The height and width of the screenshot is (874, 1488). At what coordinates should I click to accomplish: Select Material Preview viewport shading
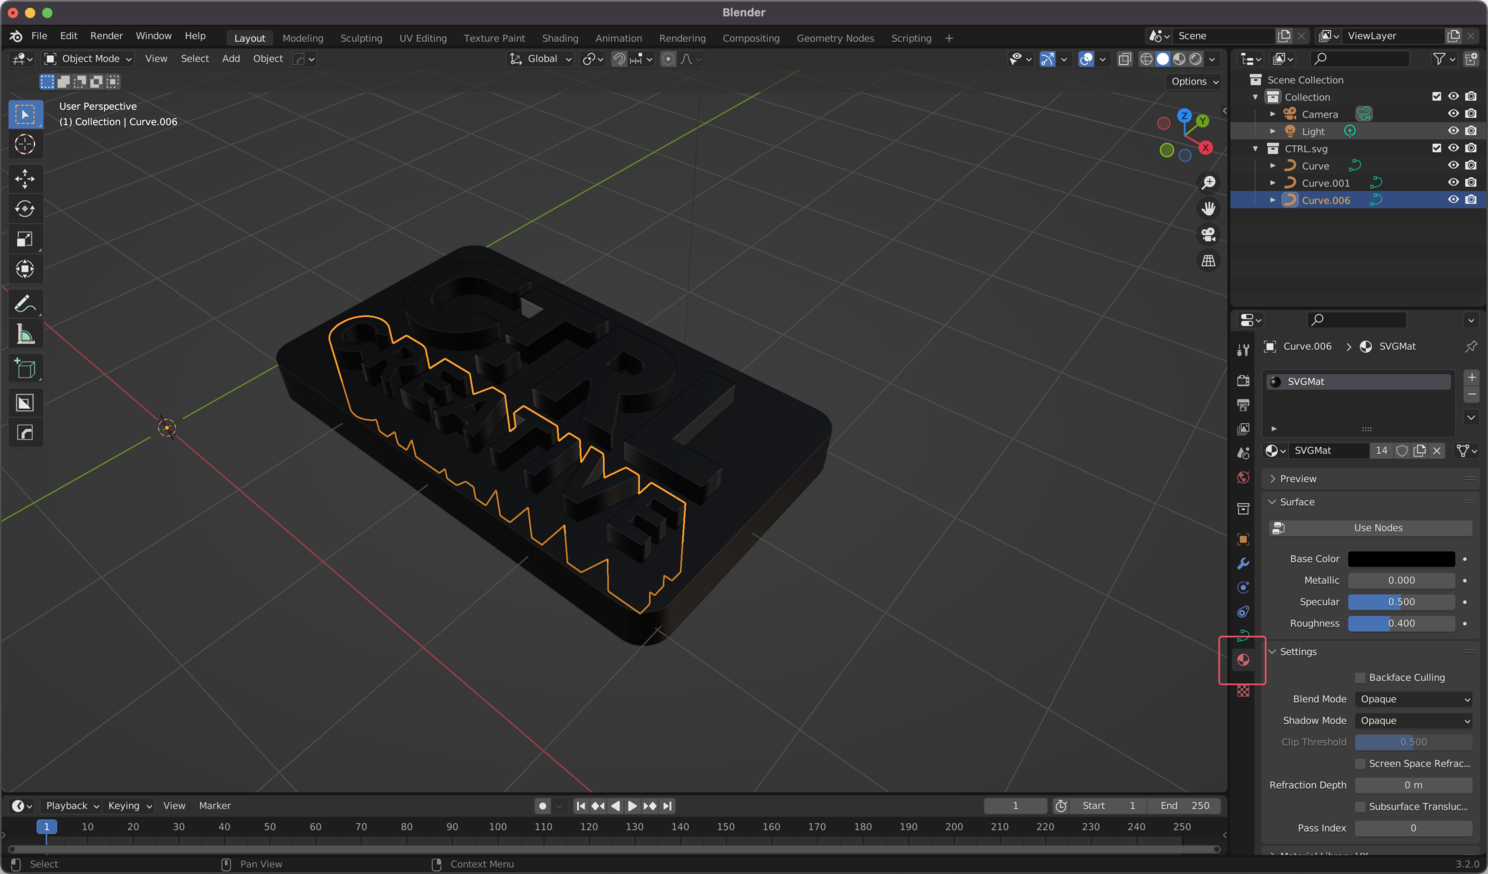click(1179, 59)
